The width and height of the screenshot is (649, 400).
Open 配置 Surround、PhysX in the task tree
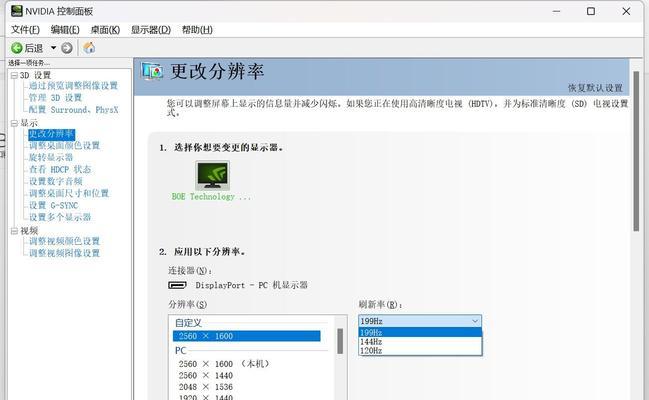[73, 110]
